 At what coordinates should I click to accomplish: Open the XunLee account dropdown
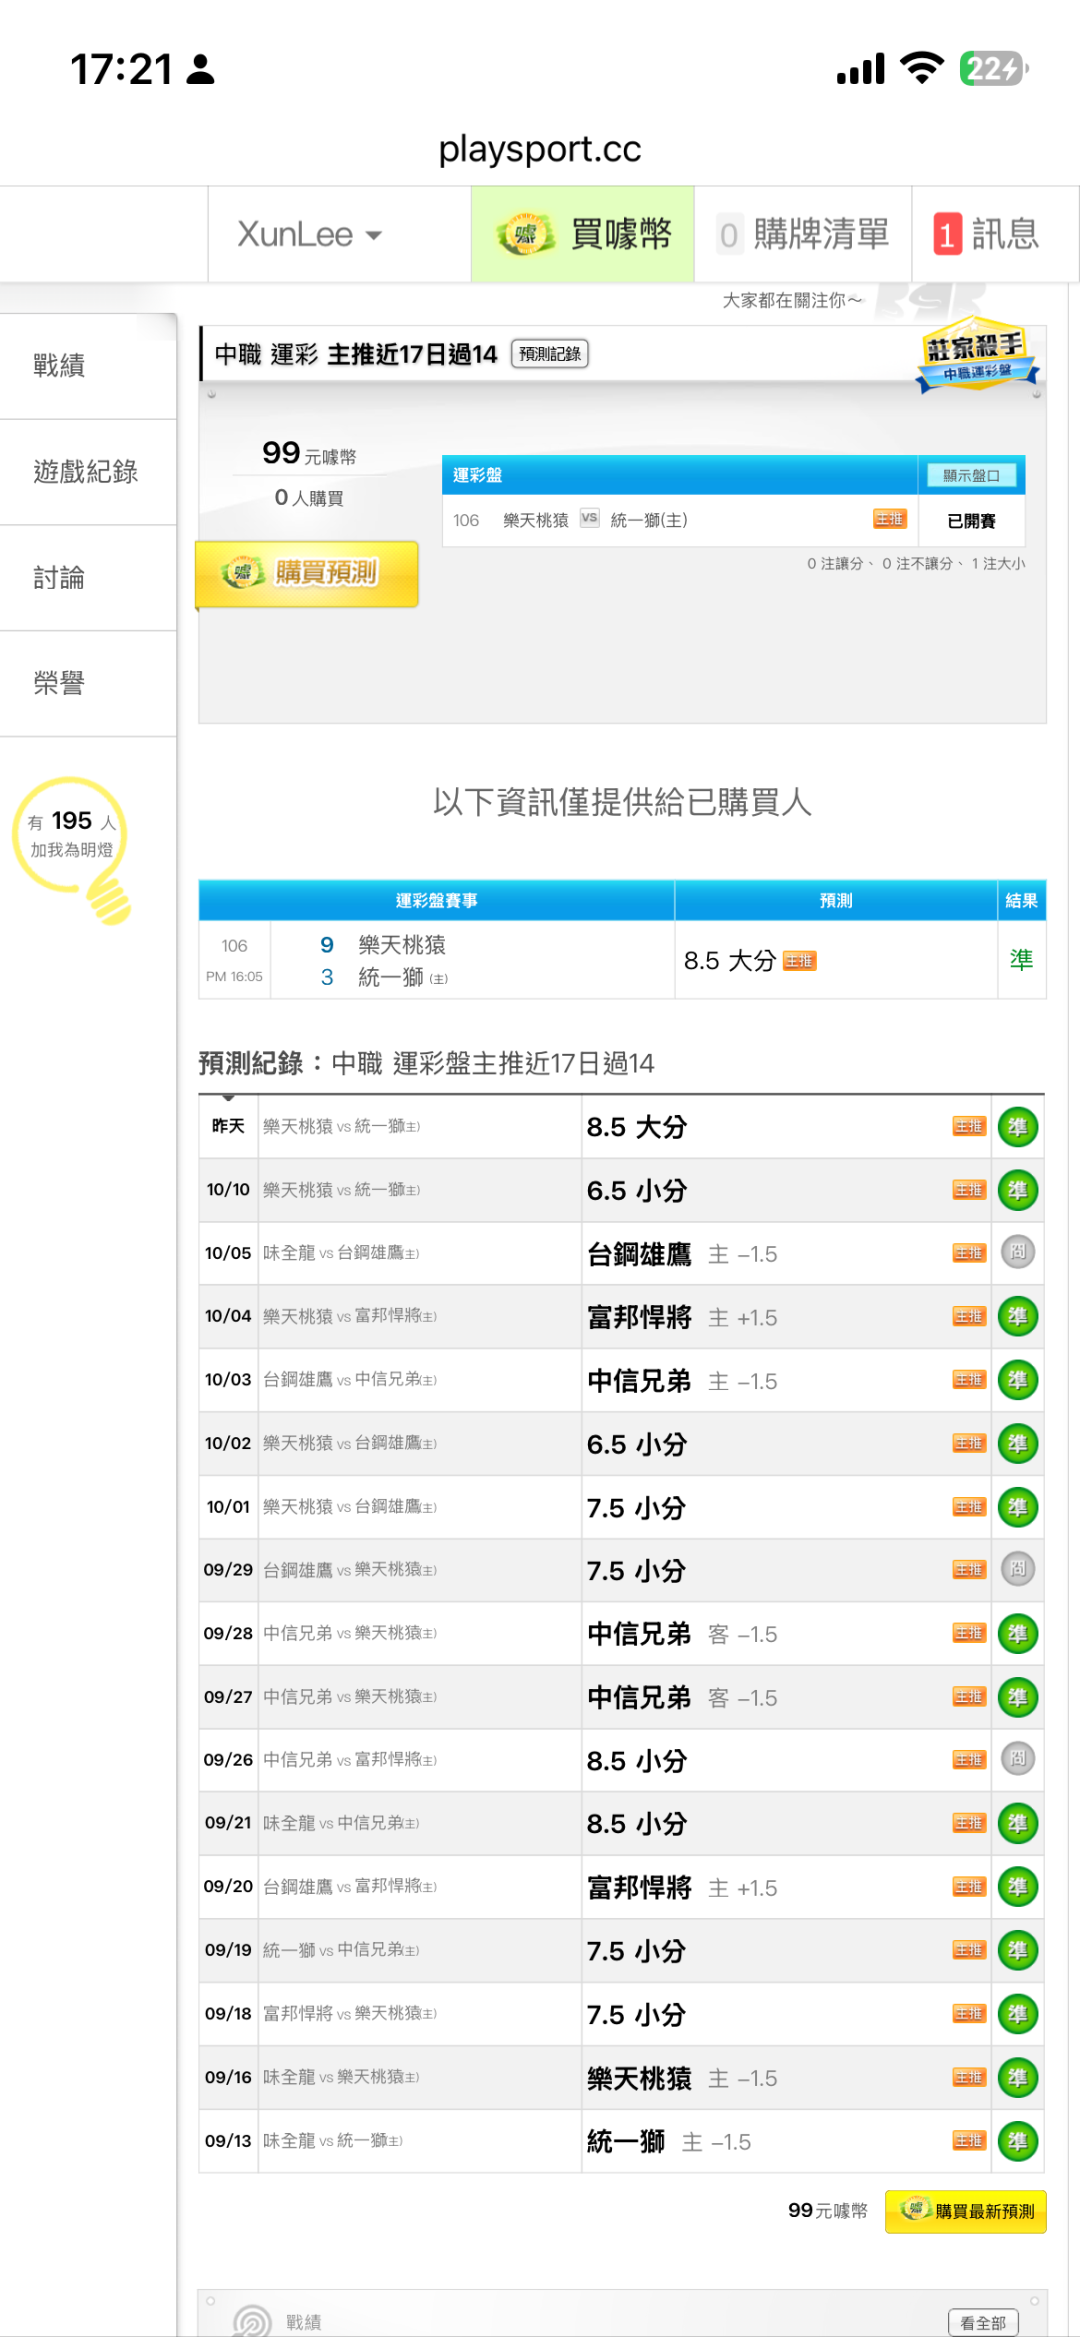[309, 235]
